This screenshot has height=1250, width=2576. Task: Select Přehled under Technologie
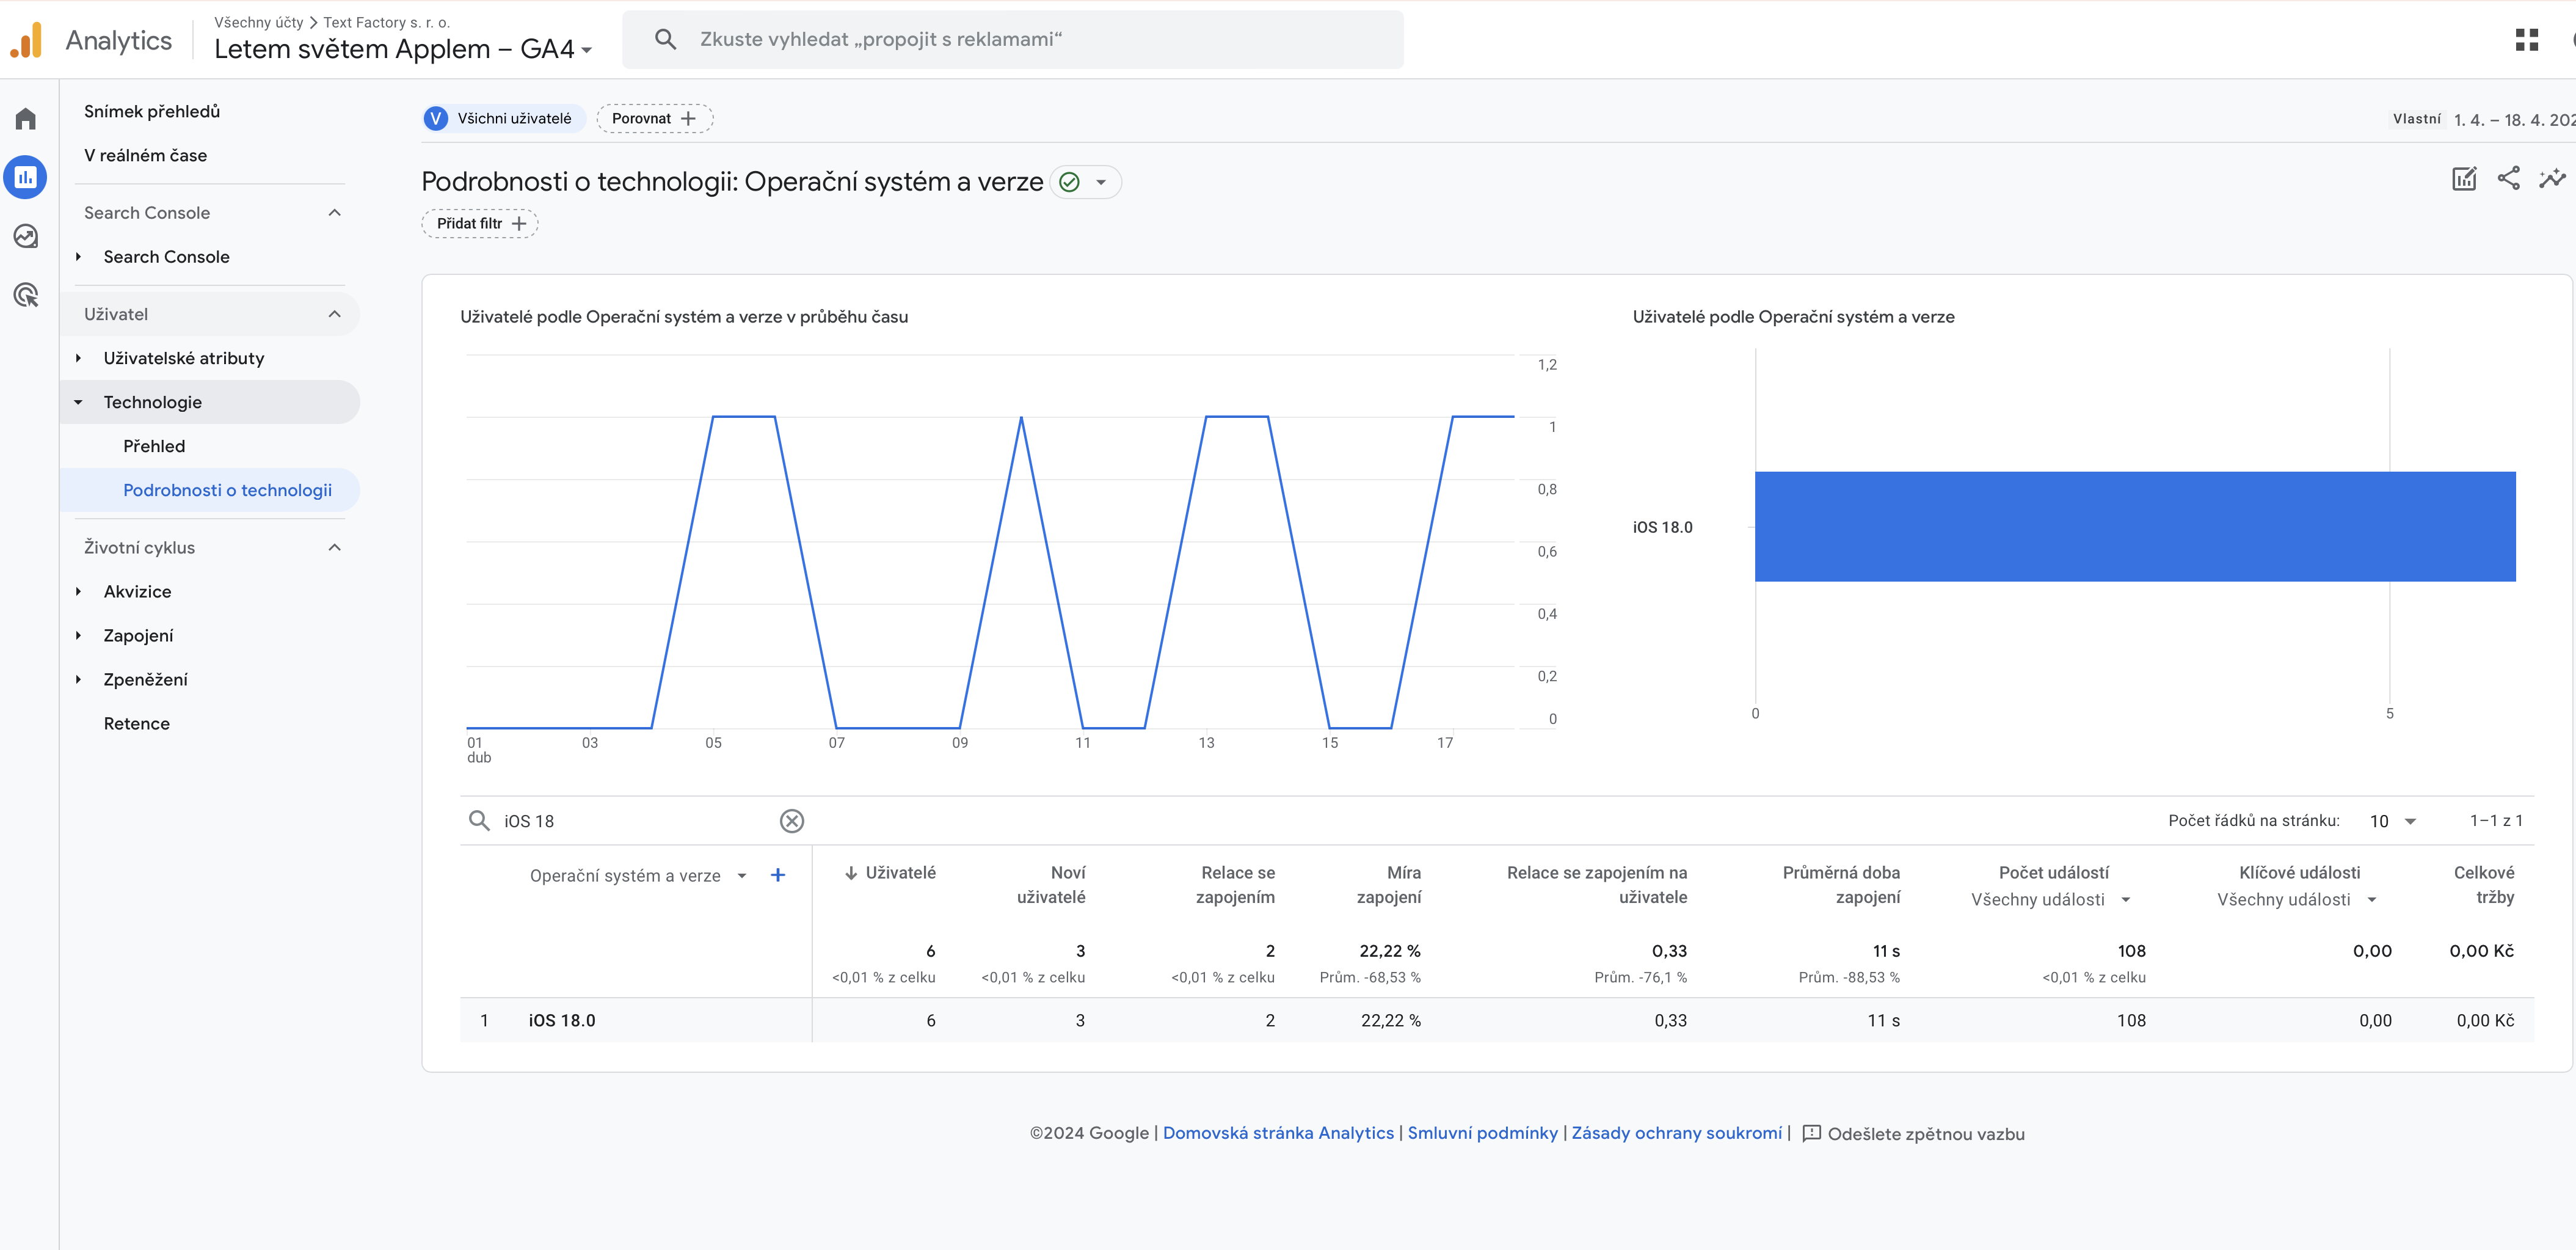click(154, 446)
